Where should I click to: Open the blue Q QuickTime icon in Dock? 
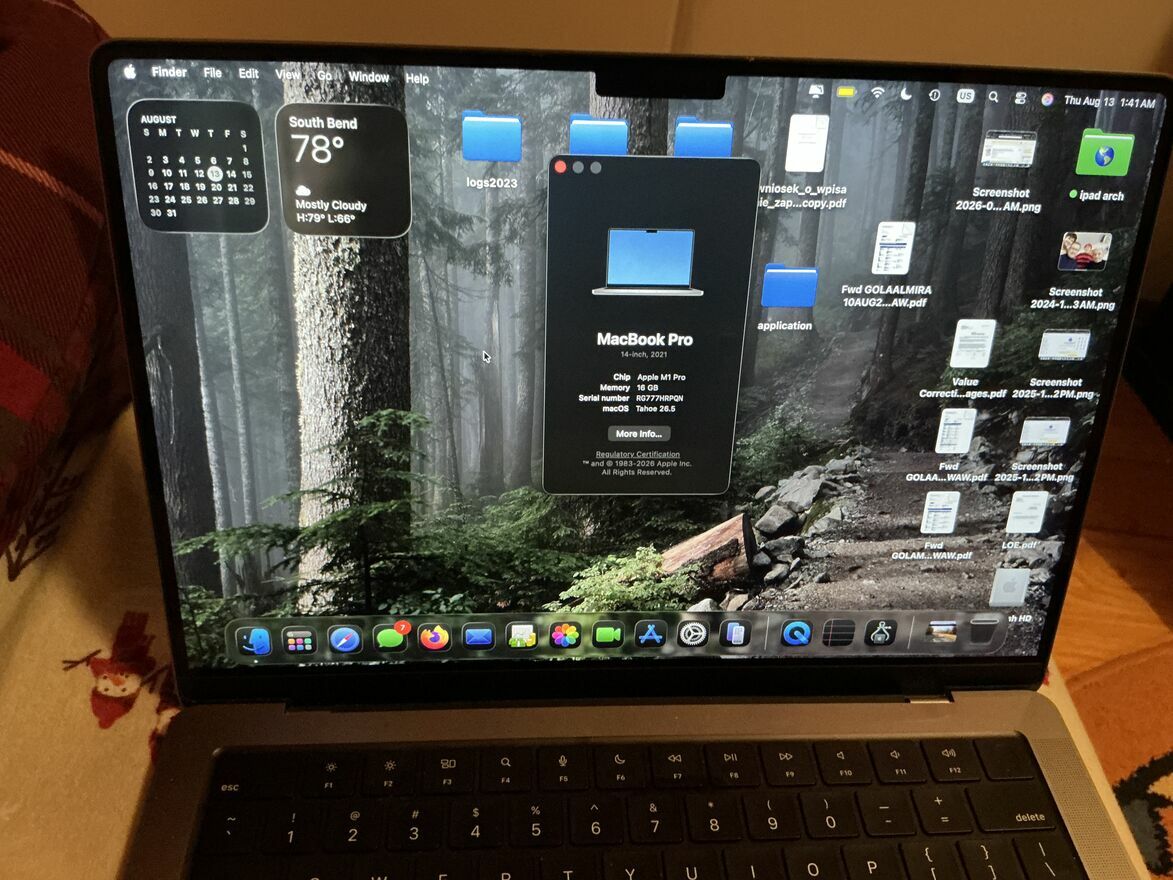pos(796,634)
